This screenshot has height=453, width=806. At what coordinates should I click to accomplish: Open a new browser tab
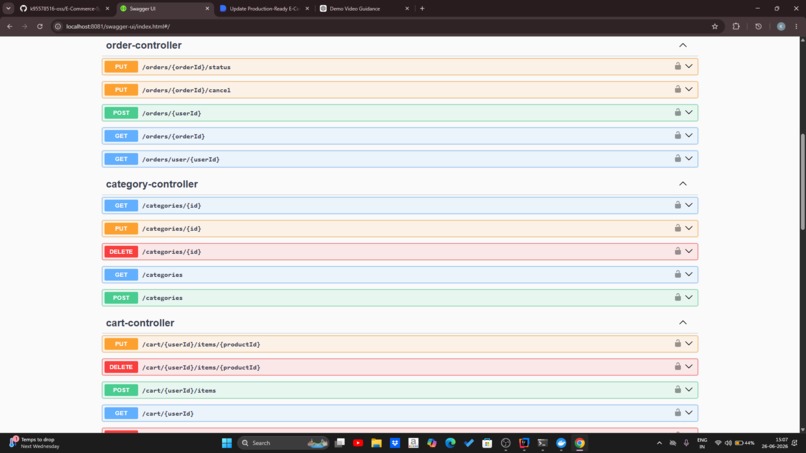click(422, 9)
